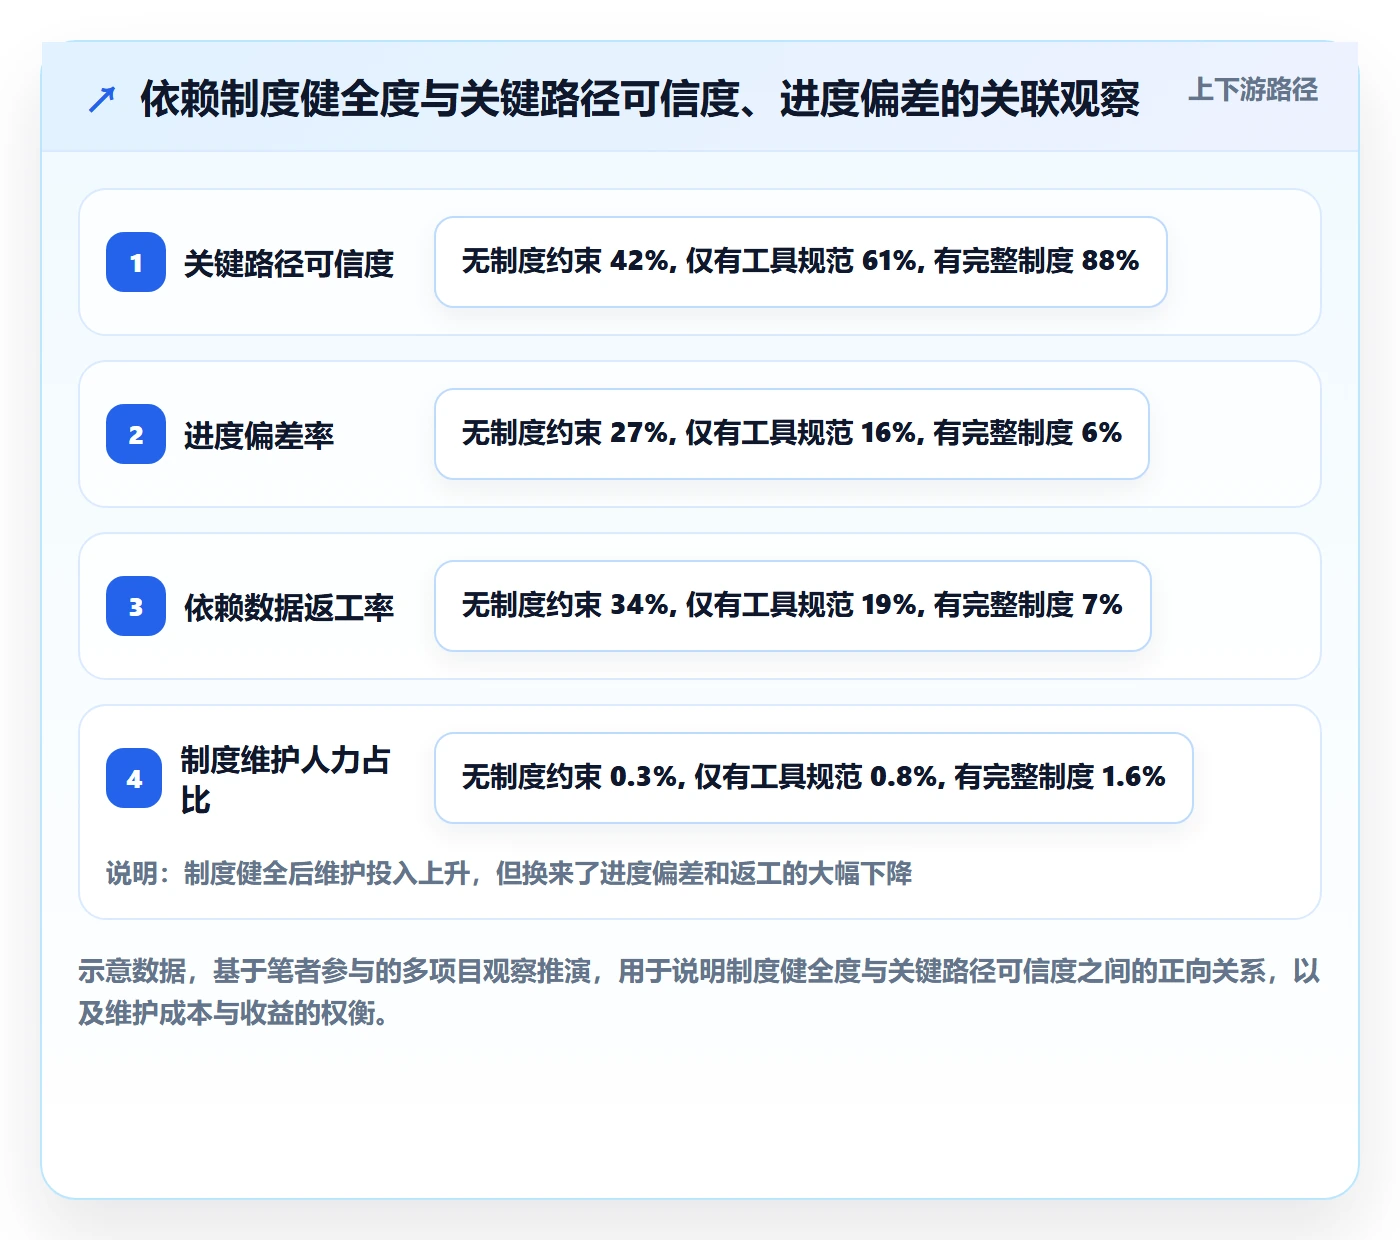Click the value box with 有完整制度 7%
The image size is (1400, 1240).
[x=793, y=606]
